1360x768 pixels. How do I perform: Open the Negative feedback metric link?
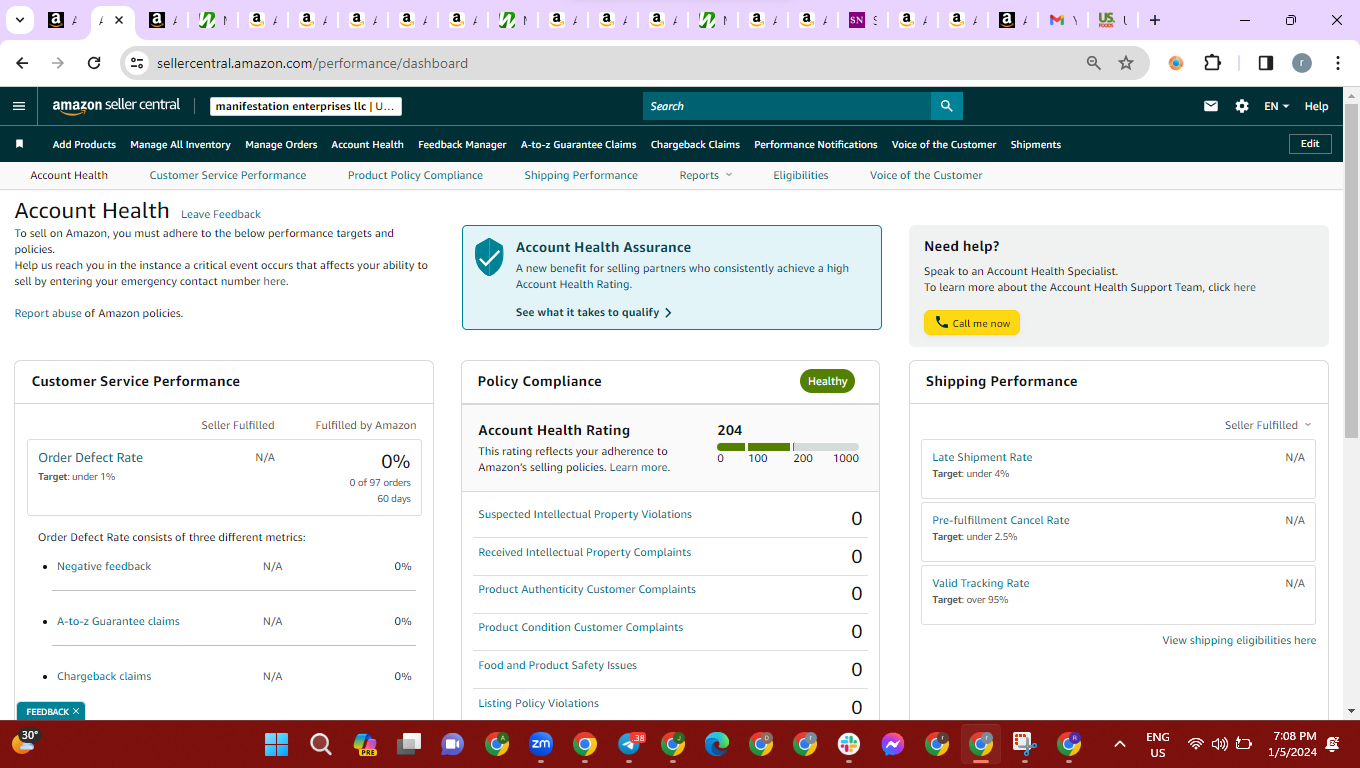click(x=104, y=566)
